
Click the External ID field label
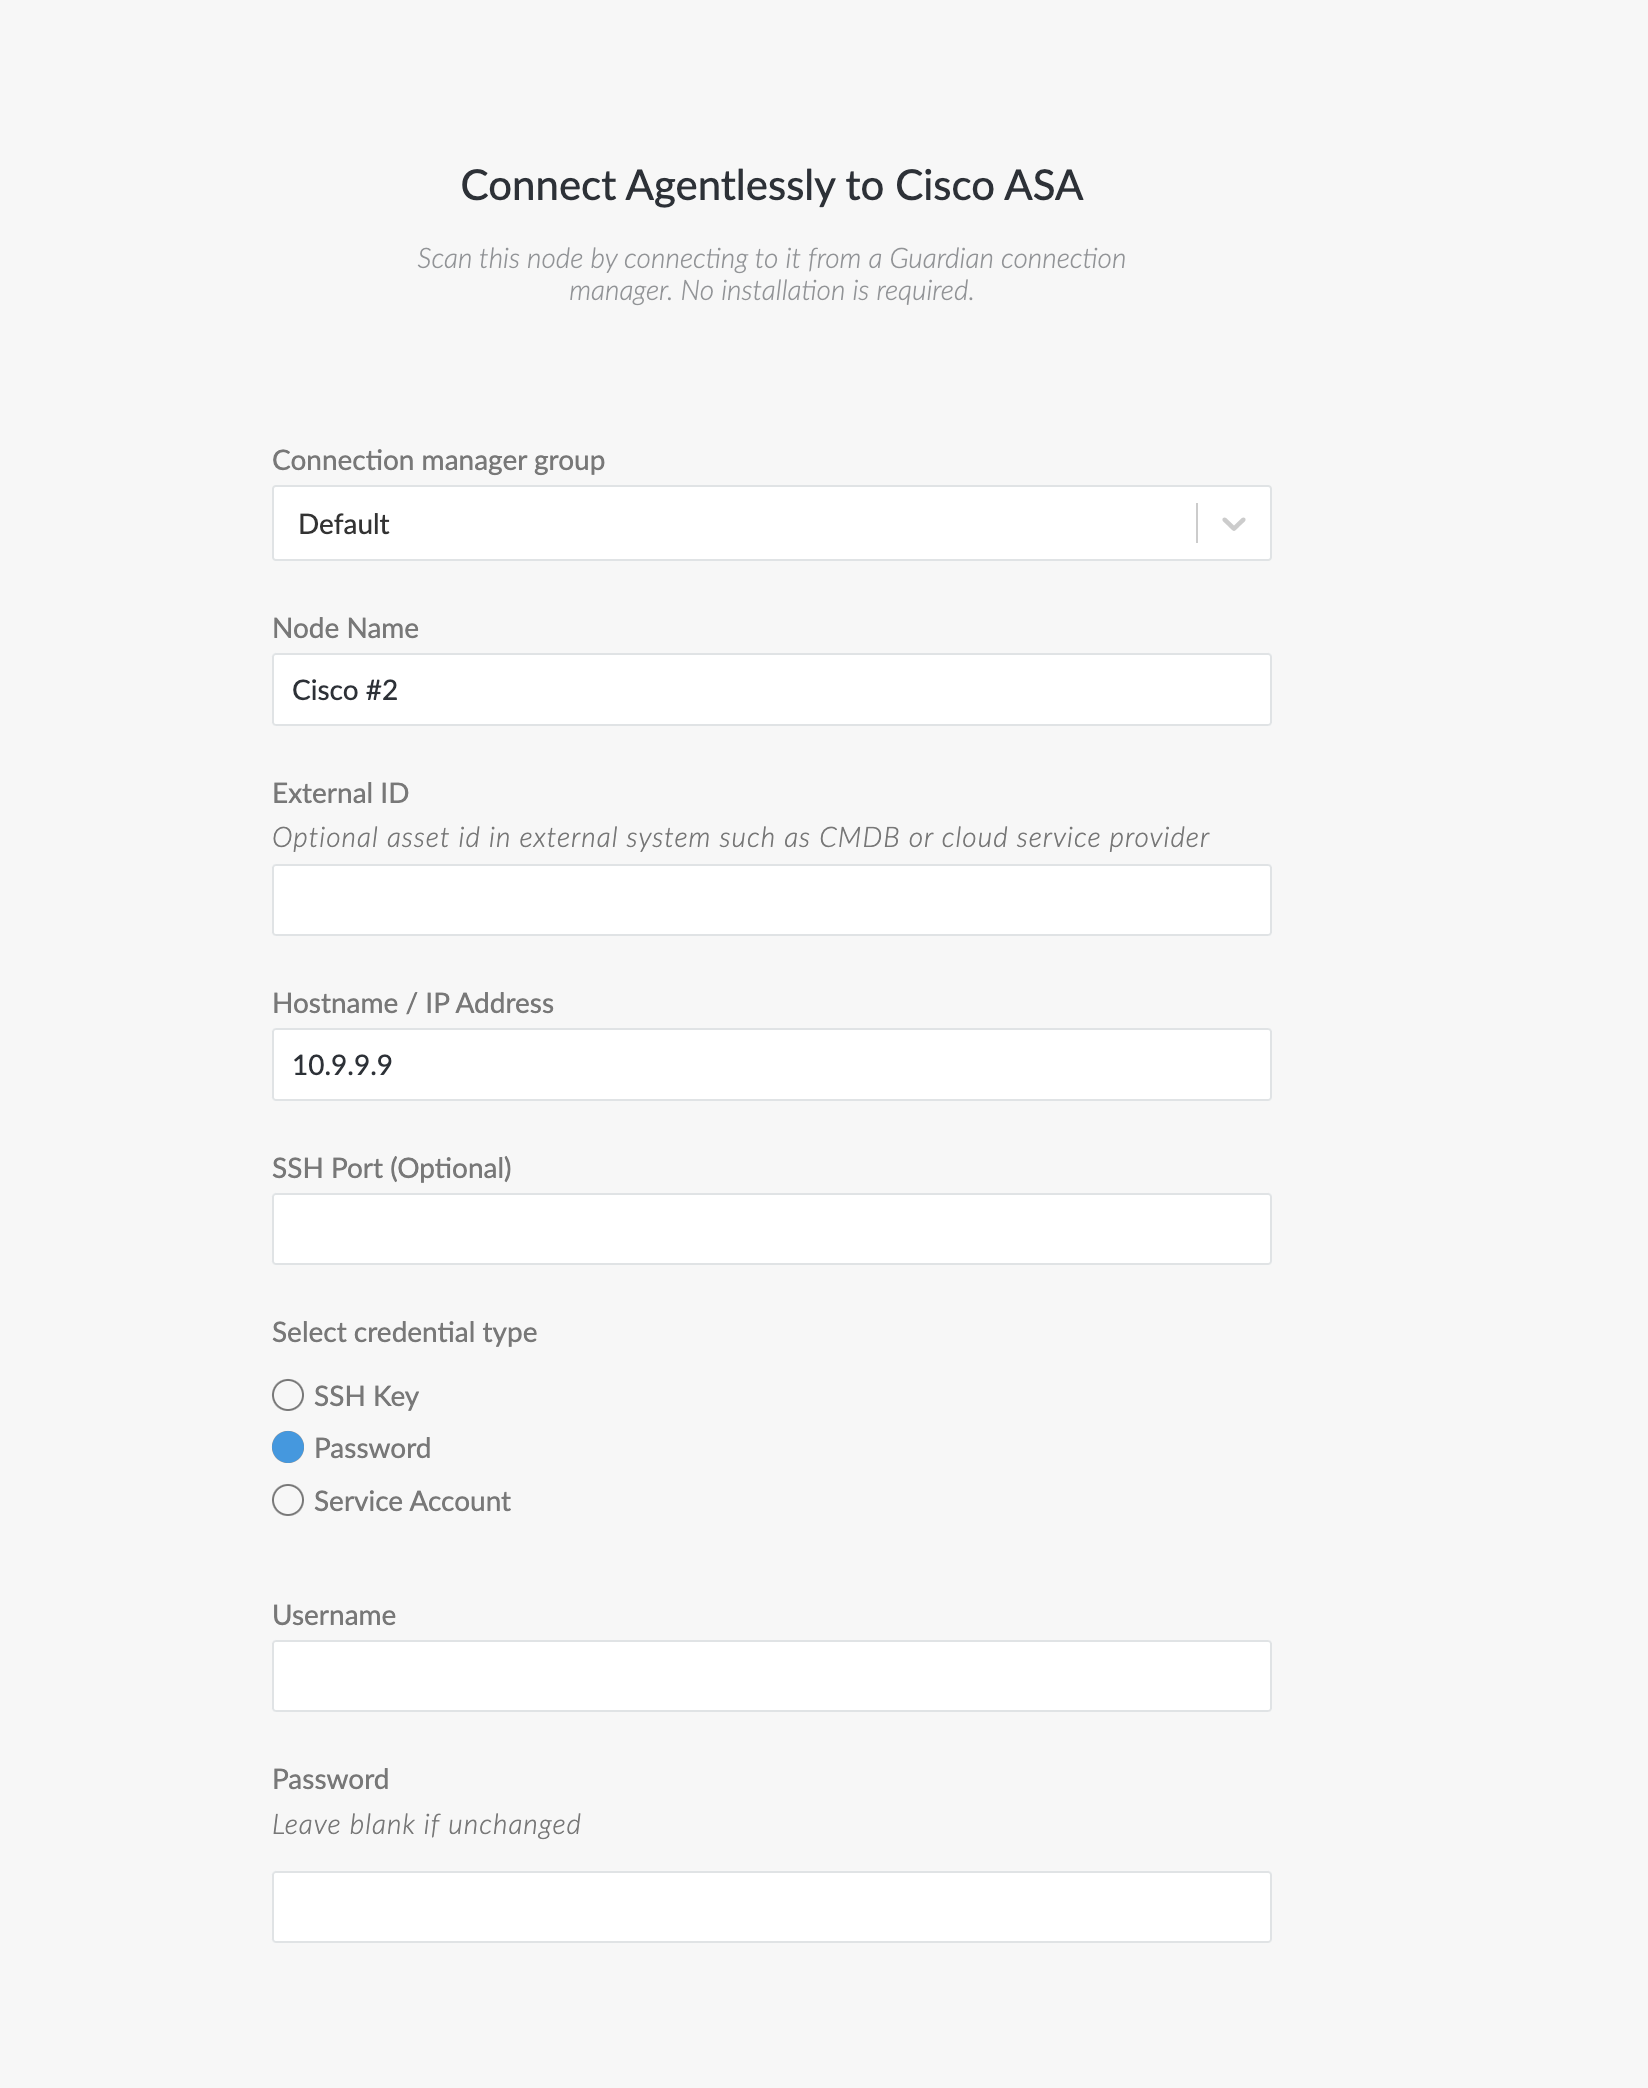(x=340, y=793)
